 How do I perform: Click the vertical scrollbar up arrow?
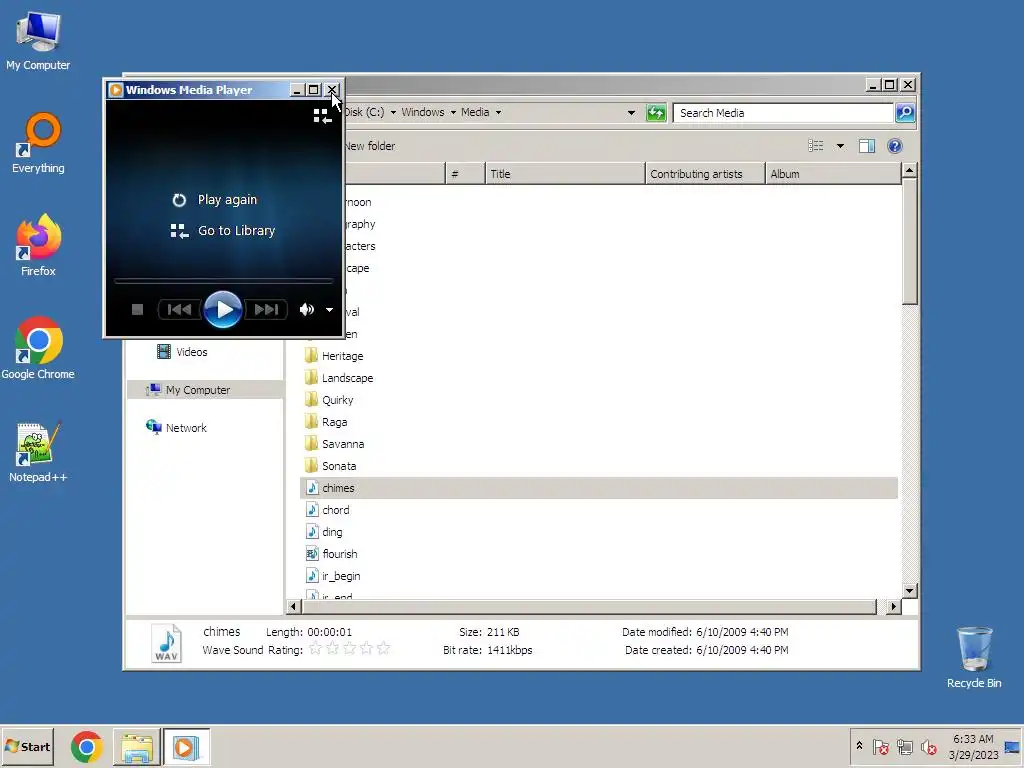tap(909, 171)
